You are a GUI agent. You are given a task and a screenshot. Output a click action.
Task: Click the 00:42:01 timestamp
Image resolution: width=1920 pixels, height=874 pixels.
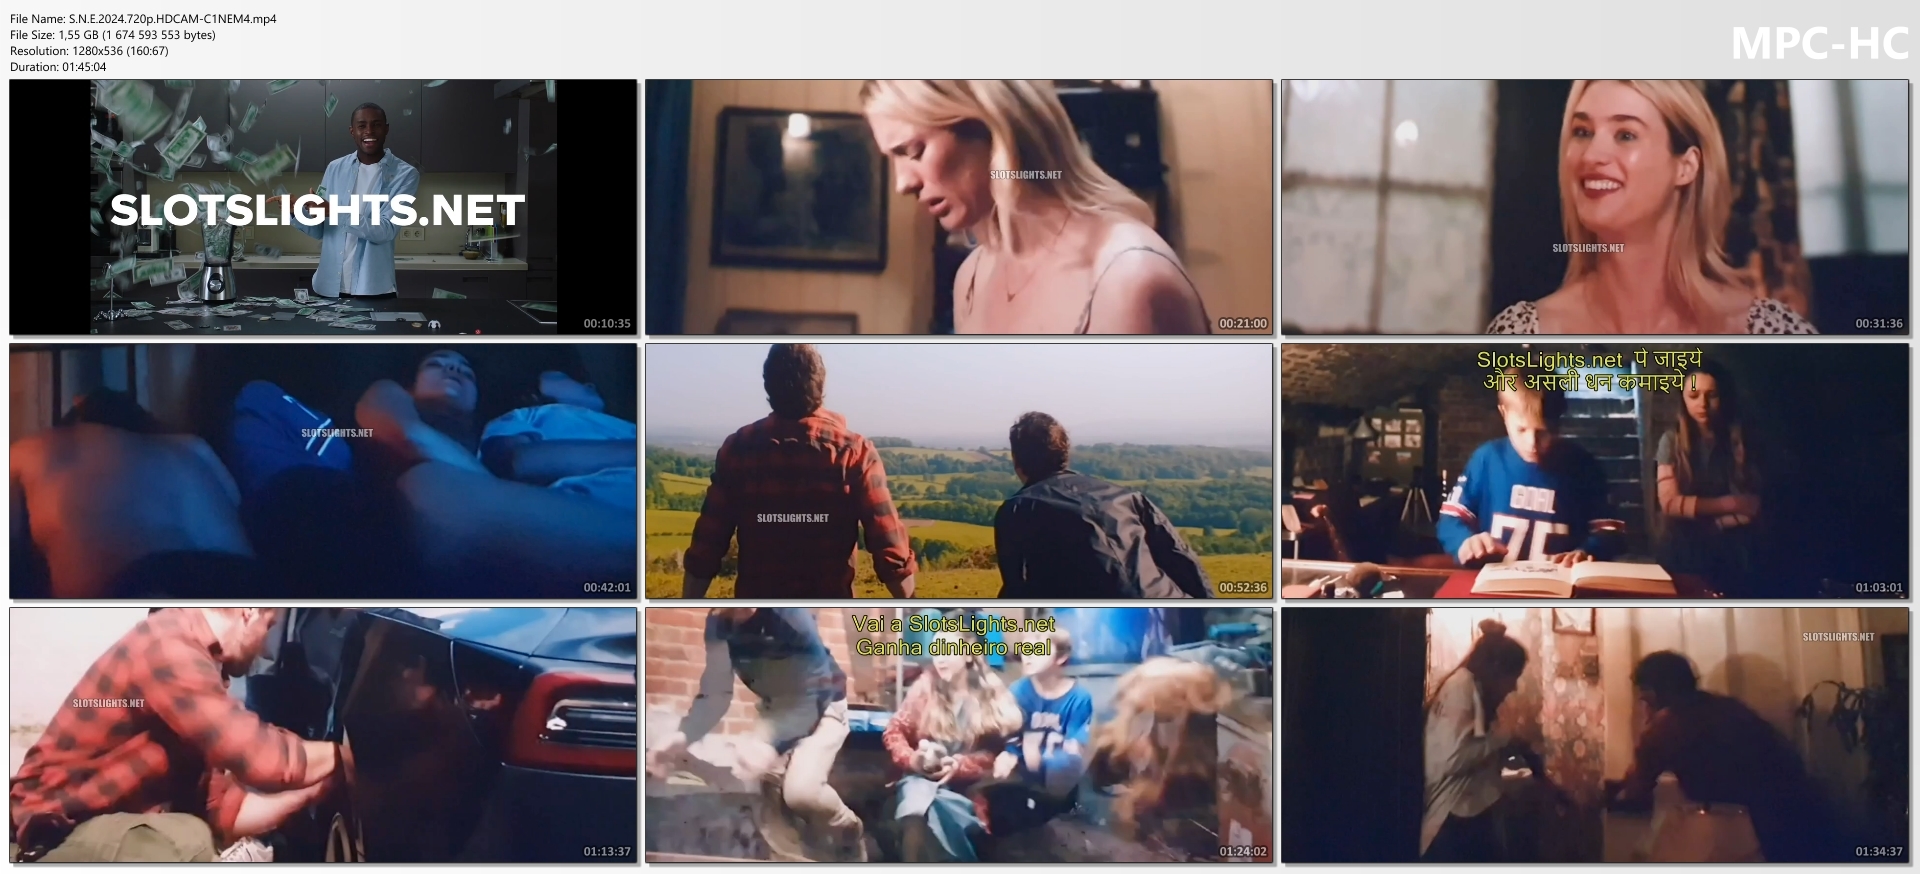(x=607, y=588)
